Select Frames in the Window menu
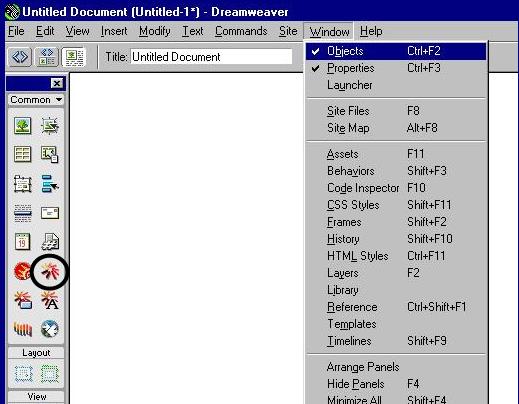This screenshot has height=404, width=519. click(x=396, y=222)
